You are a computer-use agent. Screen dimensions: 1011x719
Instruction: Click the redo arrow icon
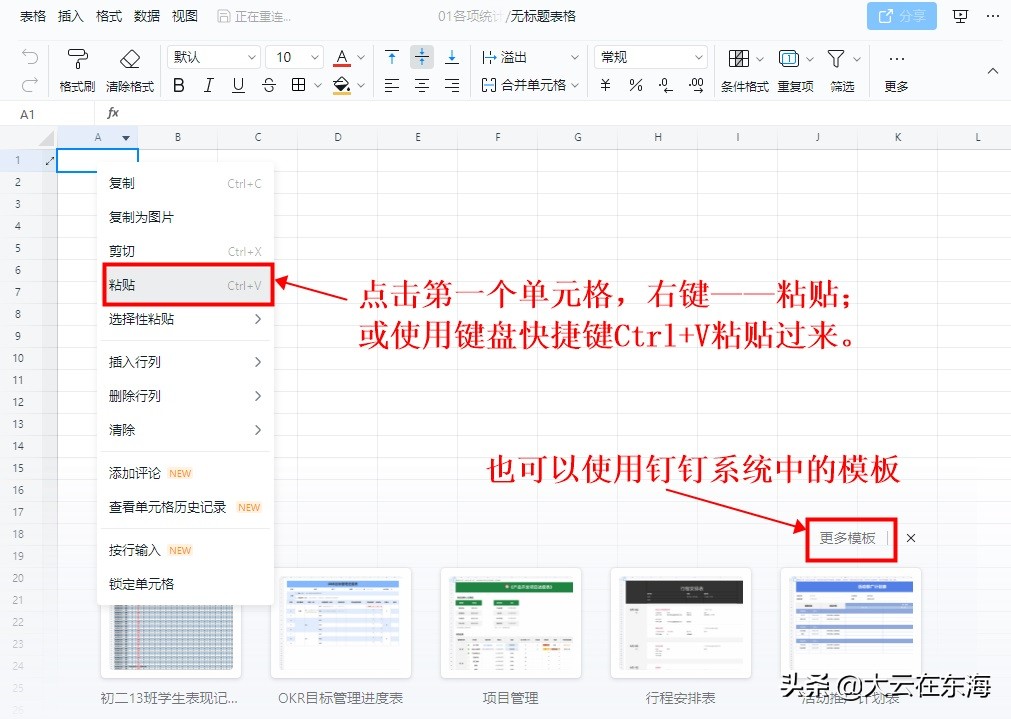(30, 84)
